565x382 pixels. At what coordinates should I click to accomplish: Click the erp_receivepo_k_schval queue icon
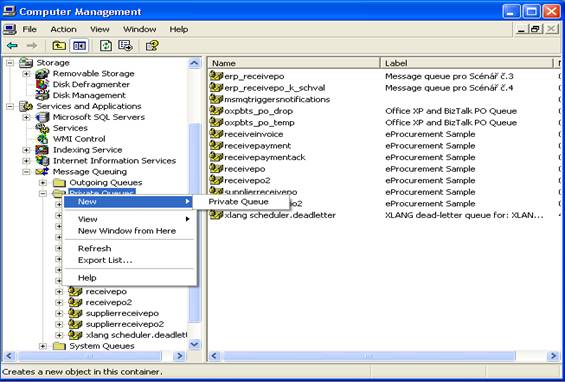click(x=216, y=88)
